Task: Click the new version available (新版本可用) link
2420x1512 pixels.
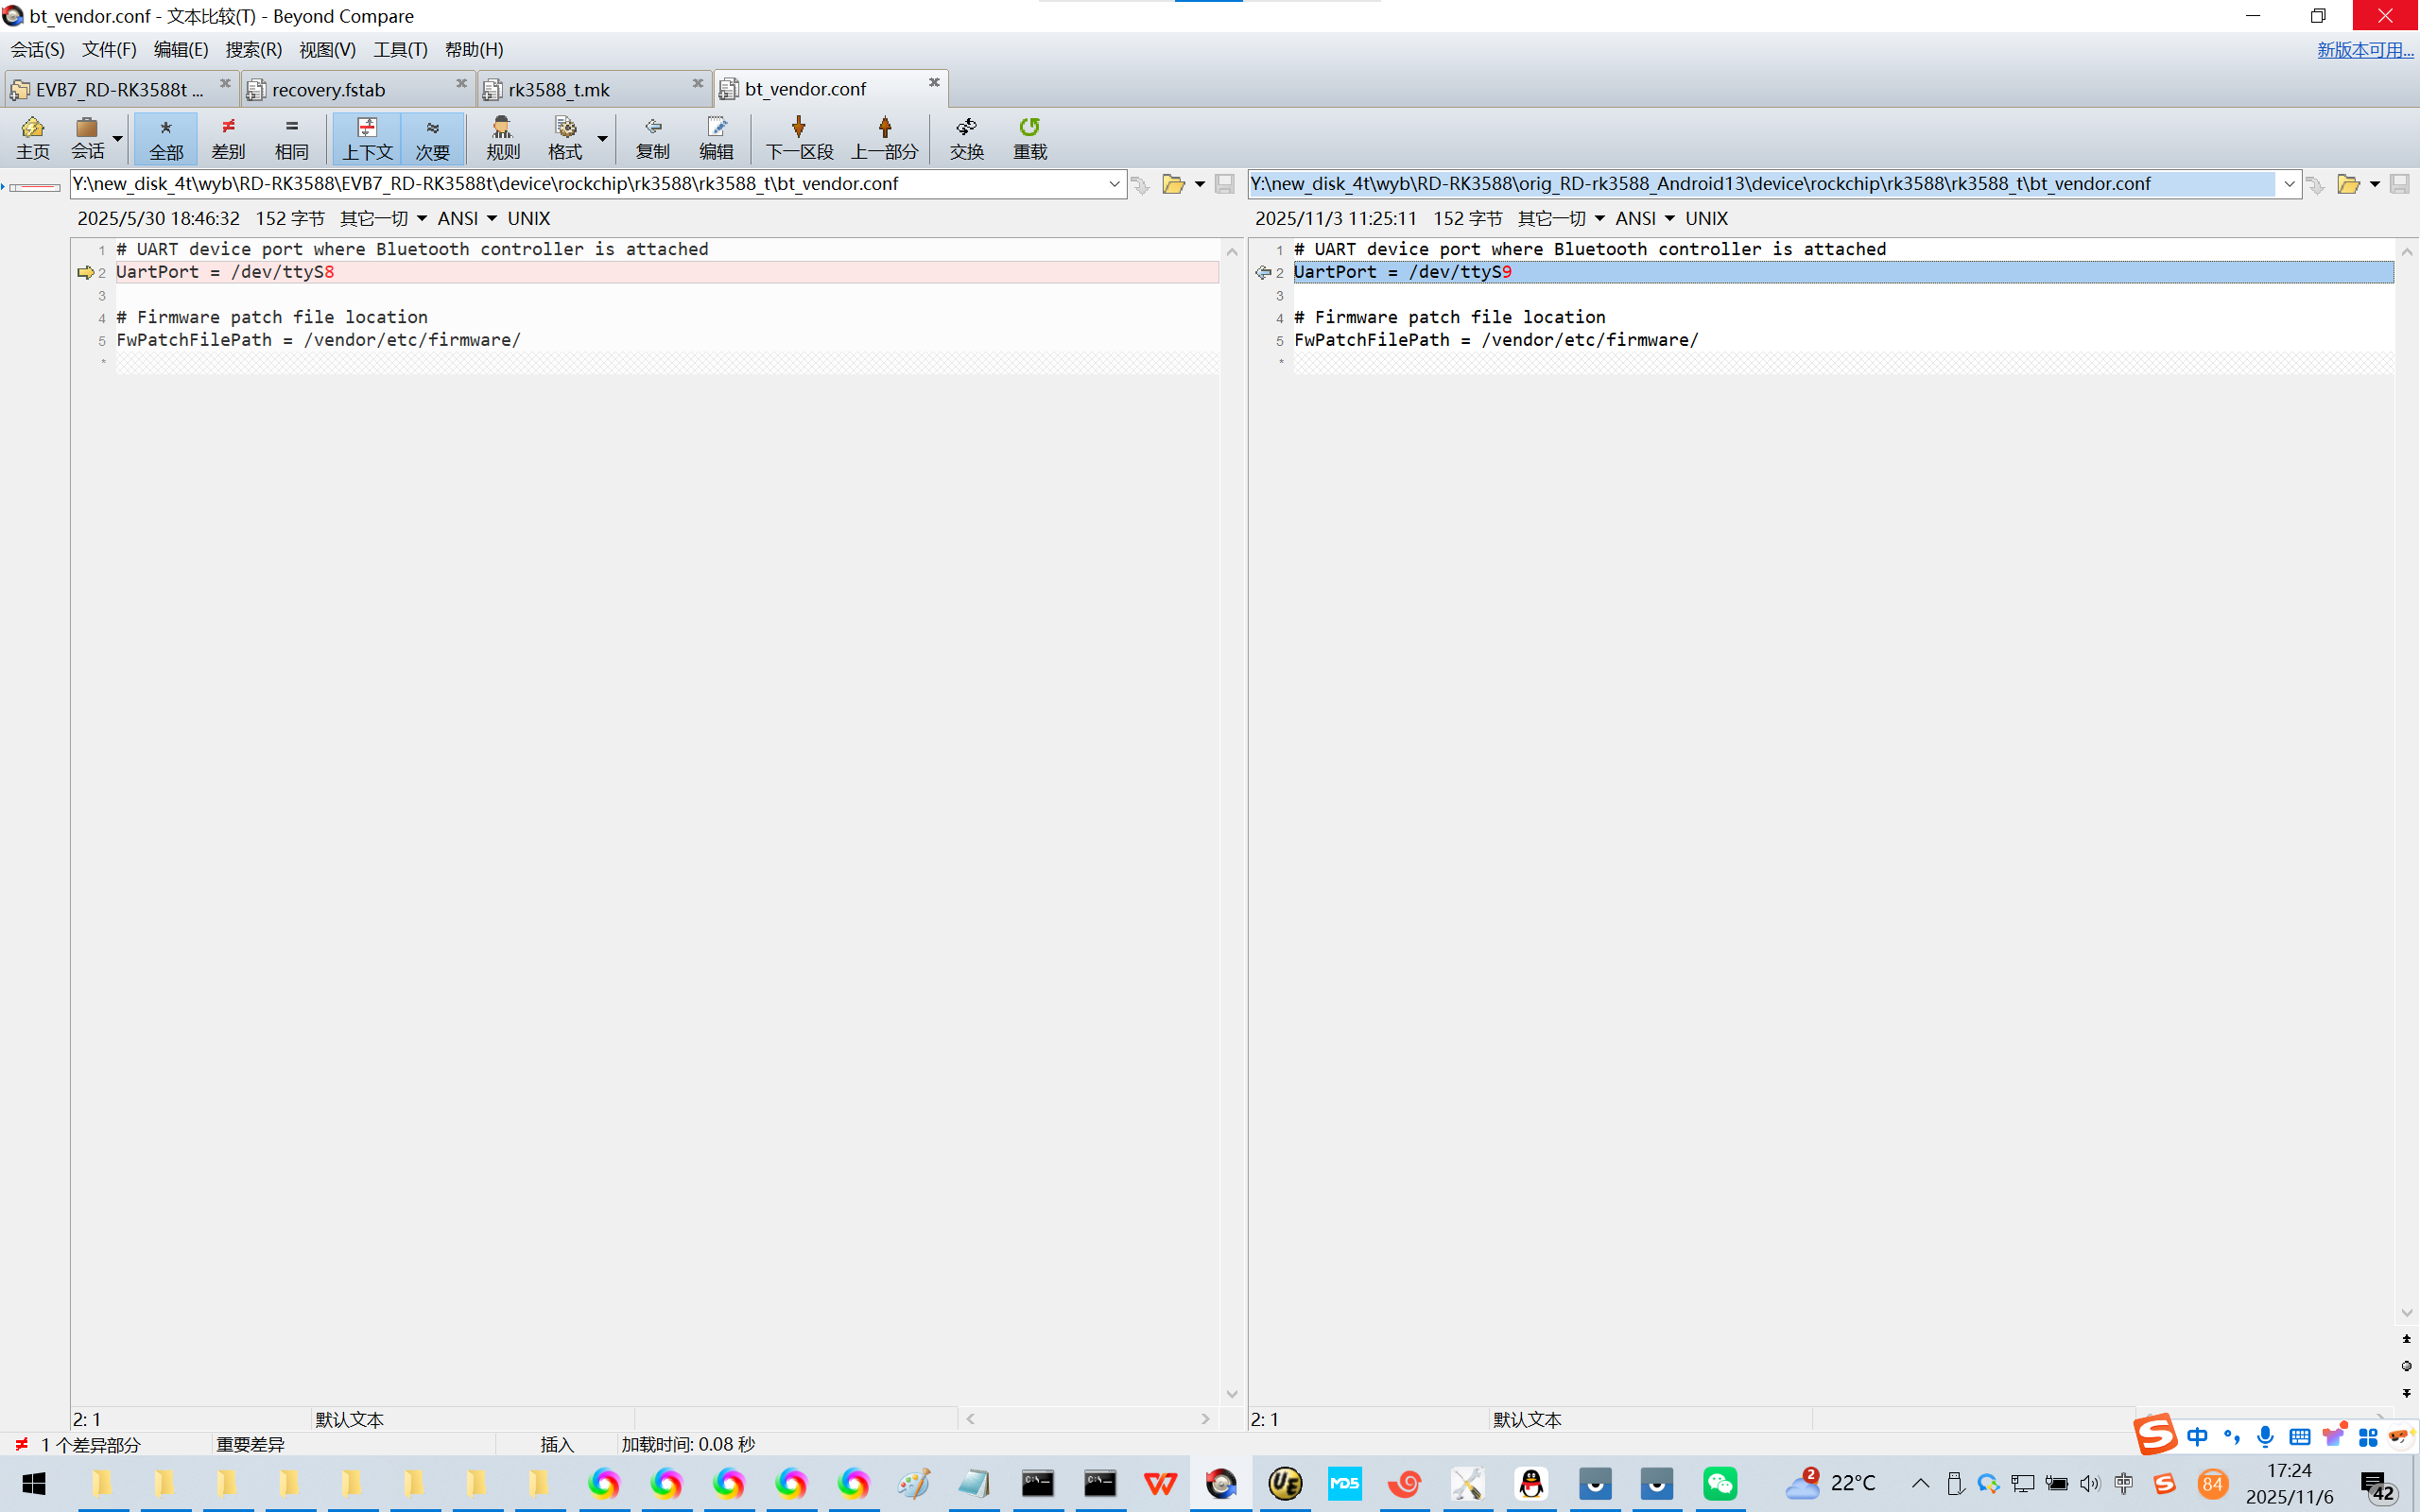Action: click(2364, 49)
